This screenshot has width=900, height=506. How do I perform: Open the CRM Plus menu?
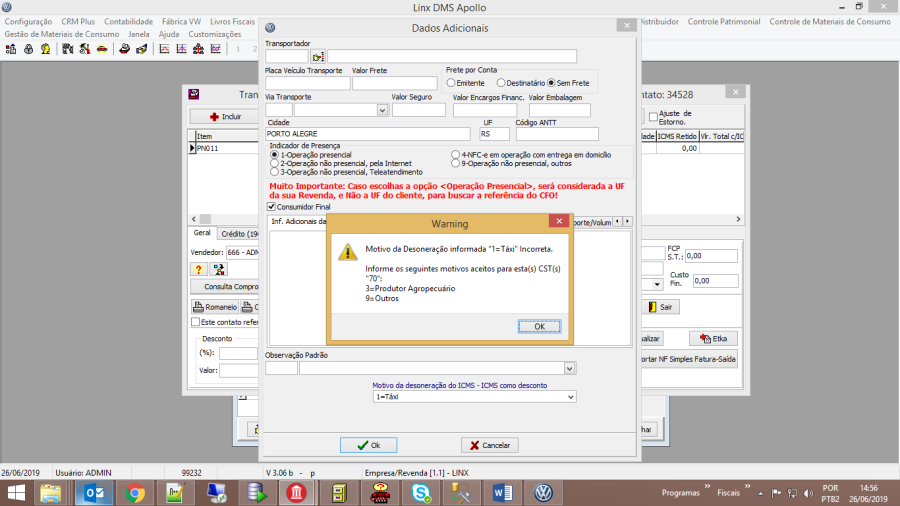pos(78,21)
